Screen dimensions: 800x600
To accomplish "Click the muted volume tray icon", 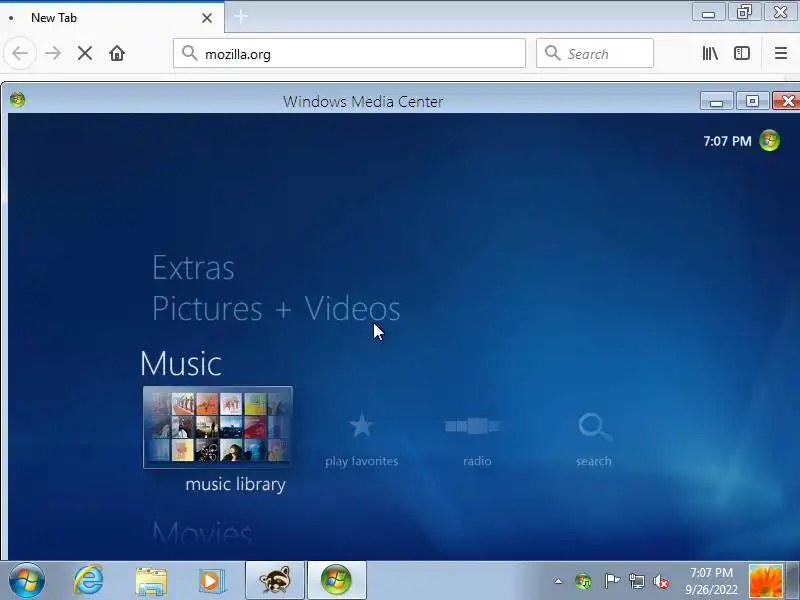I will click(661, 581).
